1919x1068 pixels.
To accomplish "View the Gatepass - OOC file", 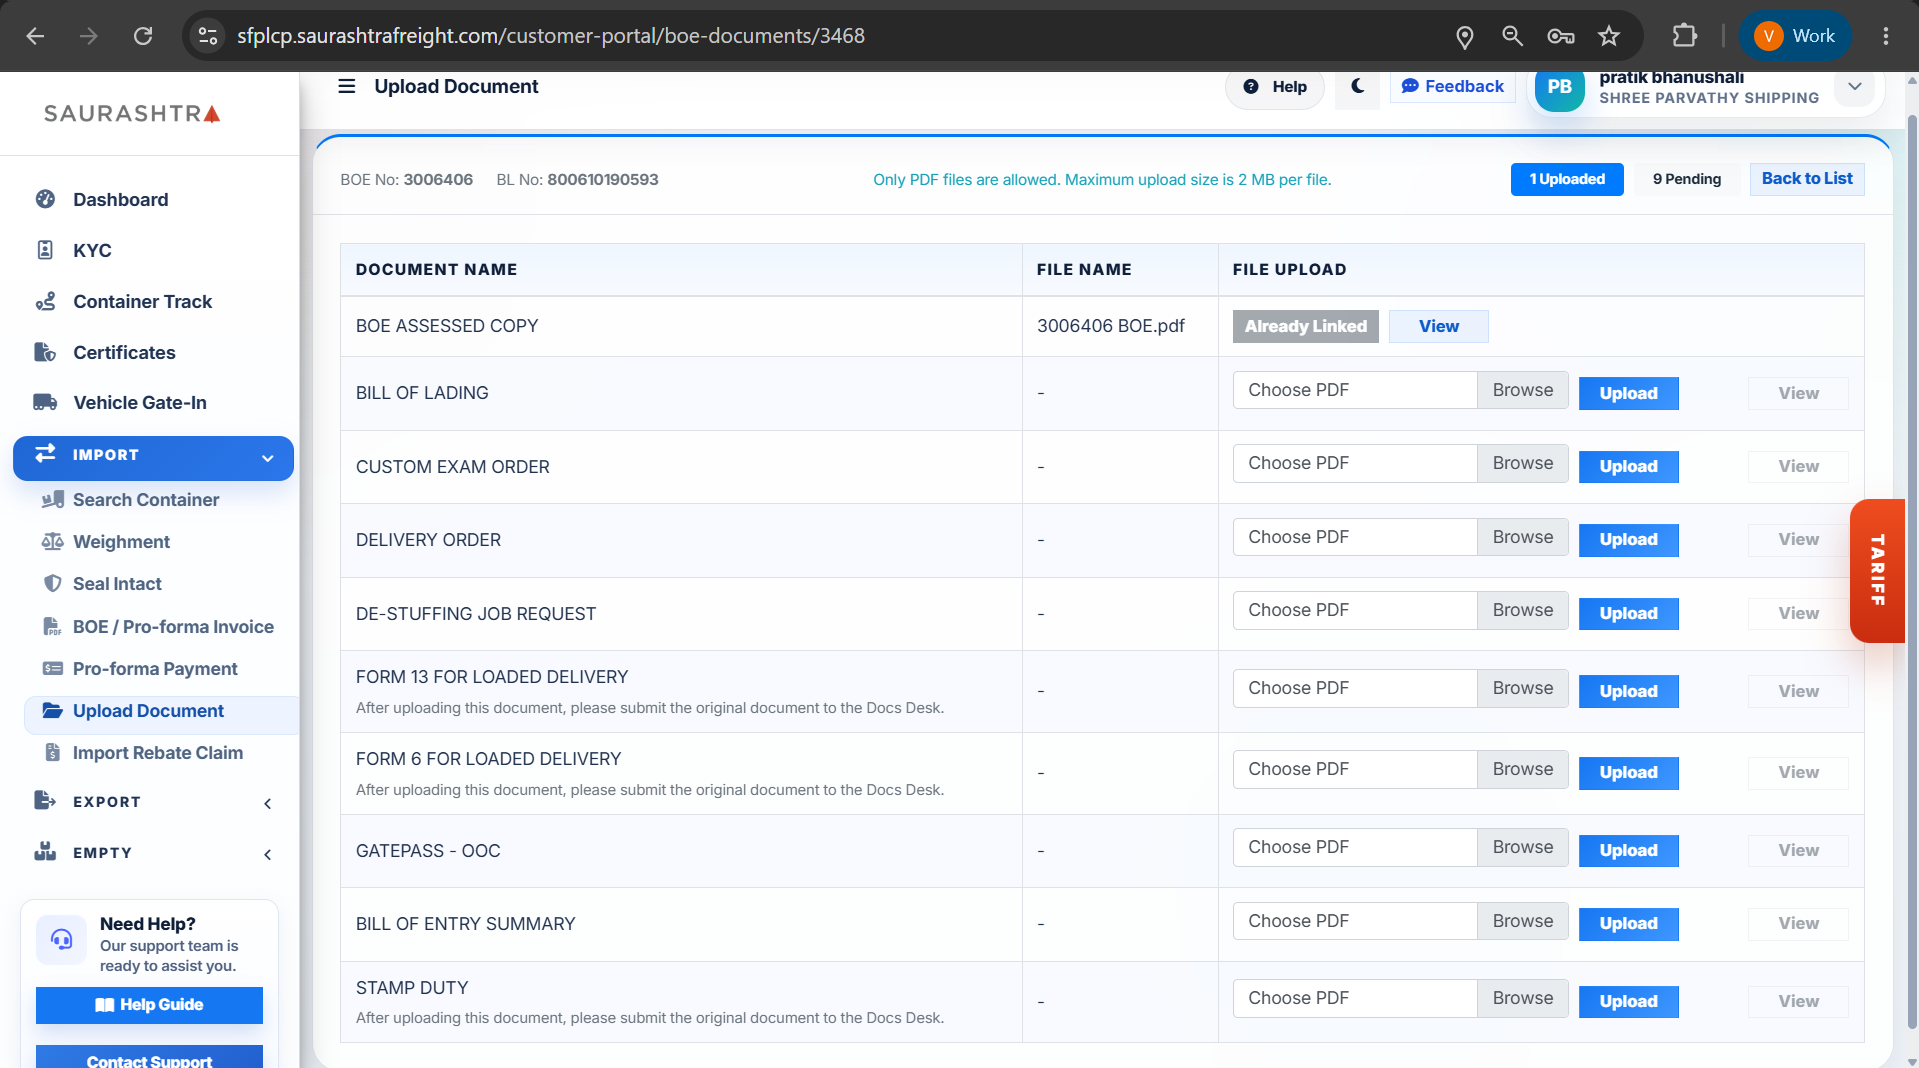I will (1798, 850).
